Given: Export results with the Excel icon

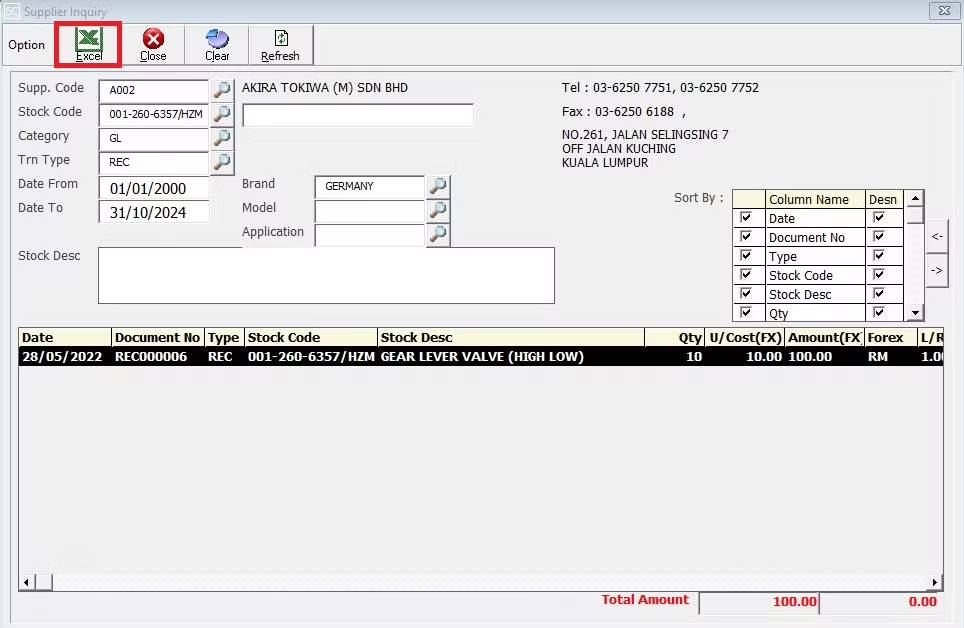Looking at the screenshot, I should tap(89, 44).
